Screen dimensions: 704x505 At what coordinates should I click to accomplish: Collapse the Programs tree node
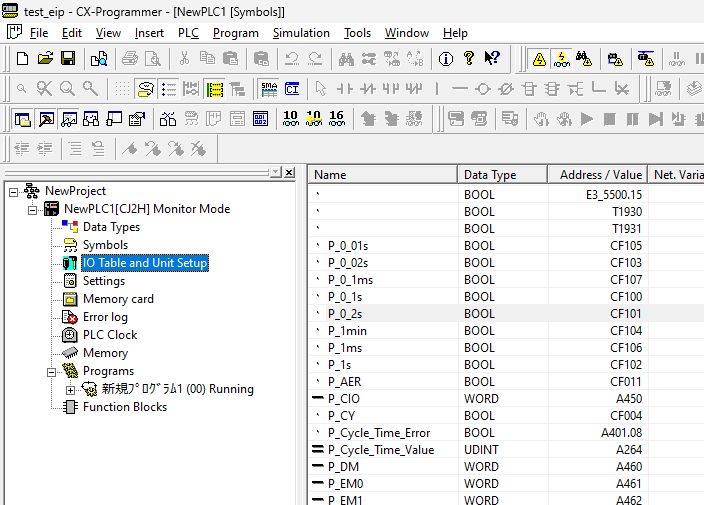52,372
